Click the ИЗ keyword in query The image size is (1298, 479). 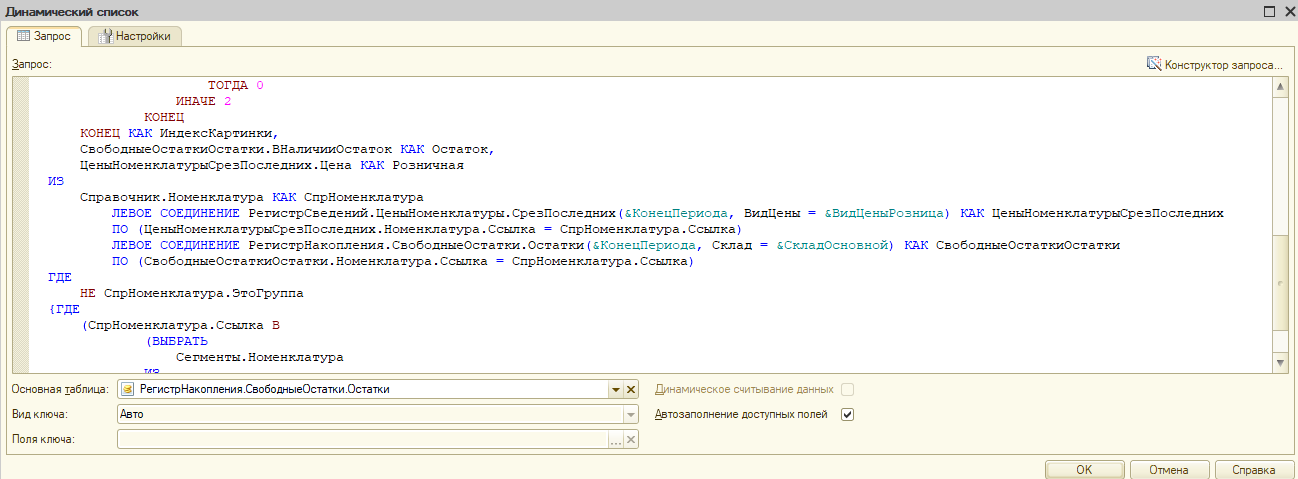coord(56,181)
